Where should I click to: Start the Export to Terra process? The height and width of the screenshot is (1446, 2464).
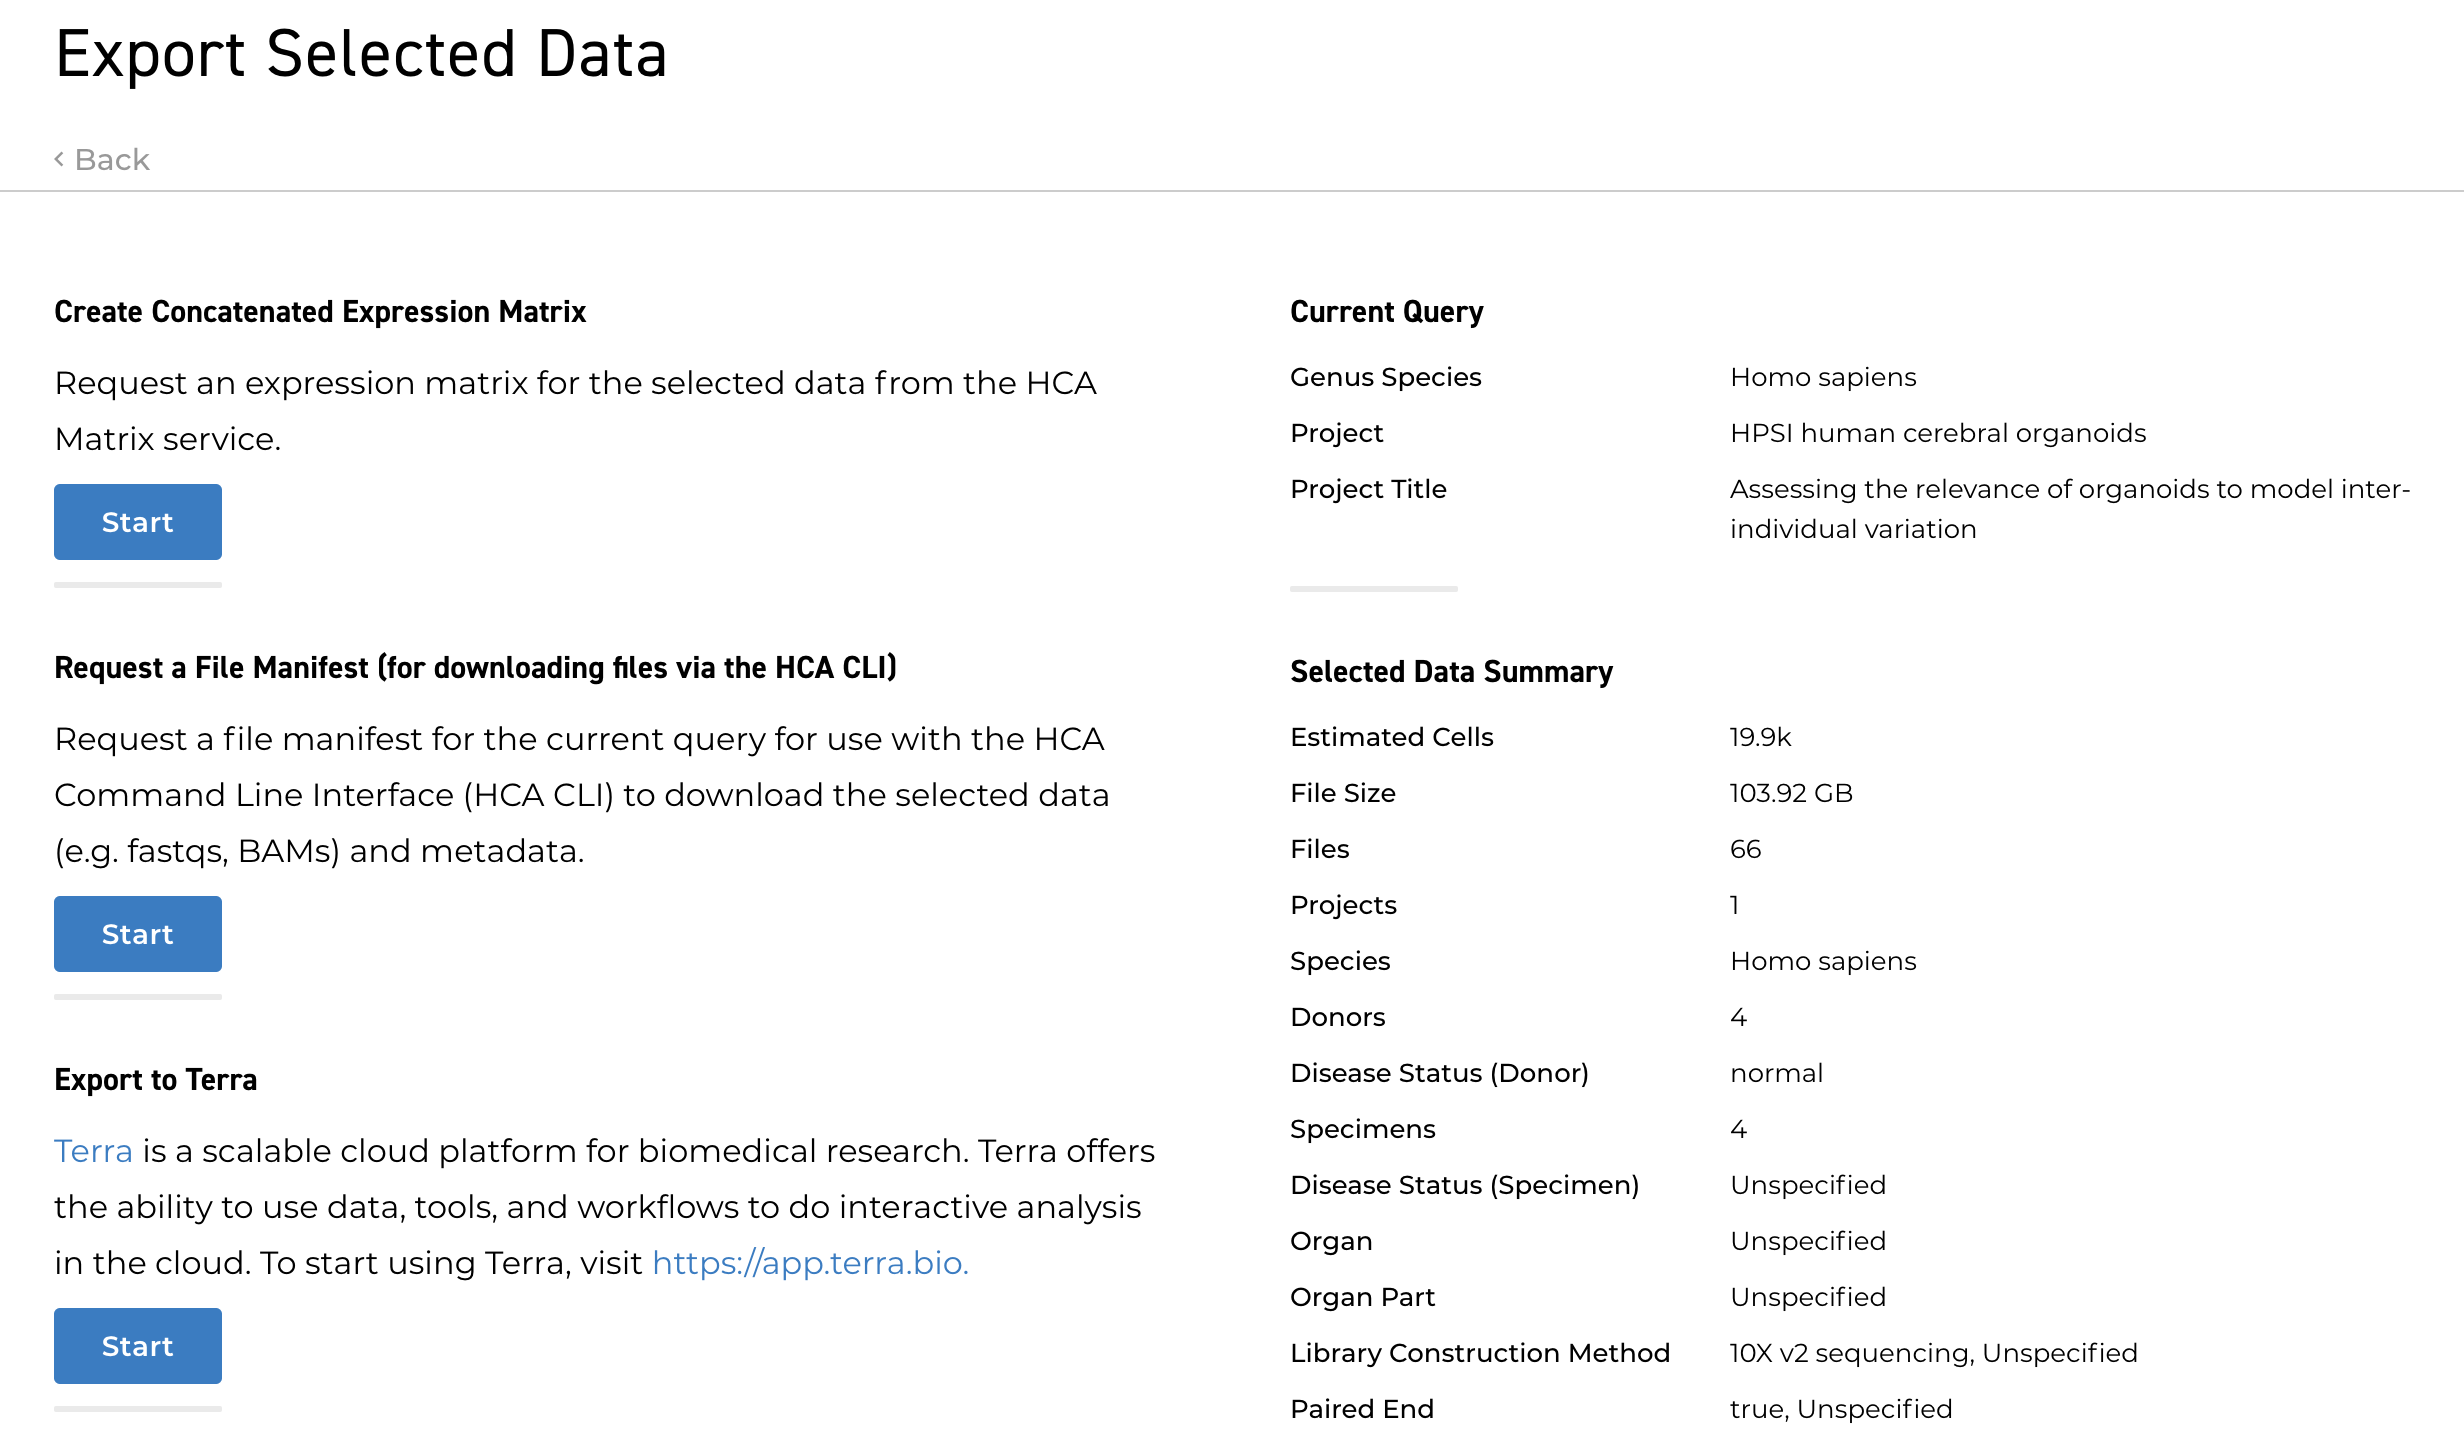pos(138,1346)
